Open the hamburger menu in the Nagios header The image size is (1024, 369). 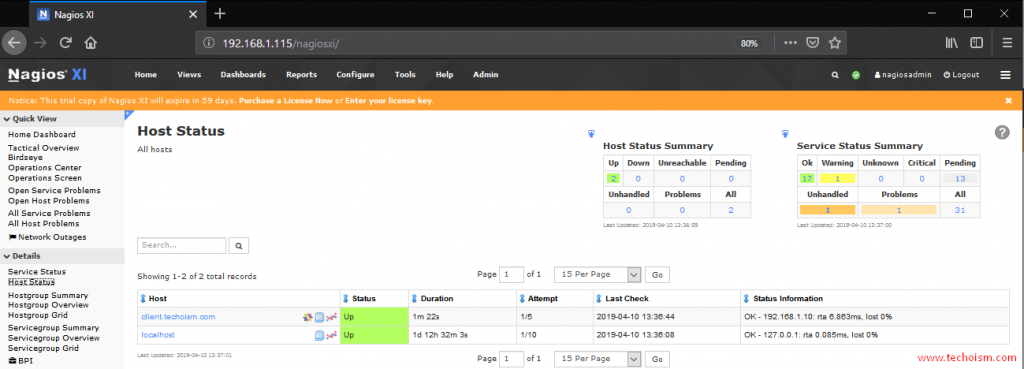click(1005, 75)
